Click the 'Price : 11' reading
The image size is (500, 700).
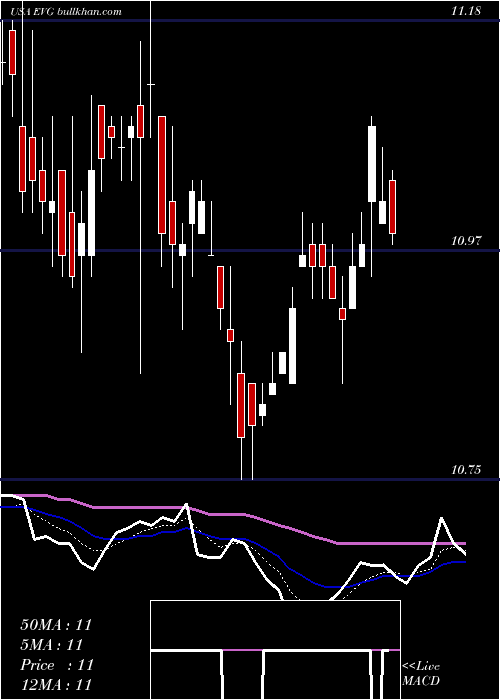tap(57, 665)
